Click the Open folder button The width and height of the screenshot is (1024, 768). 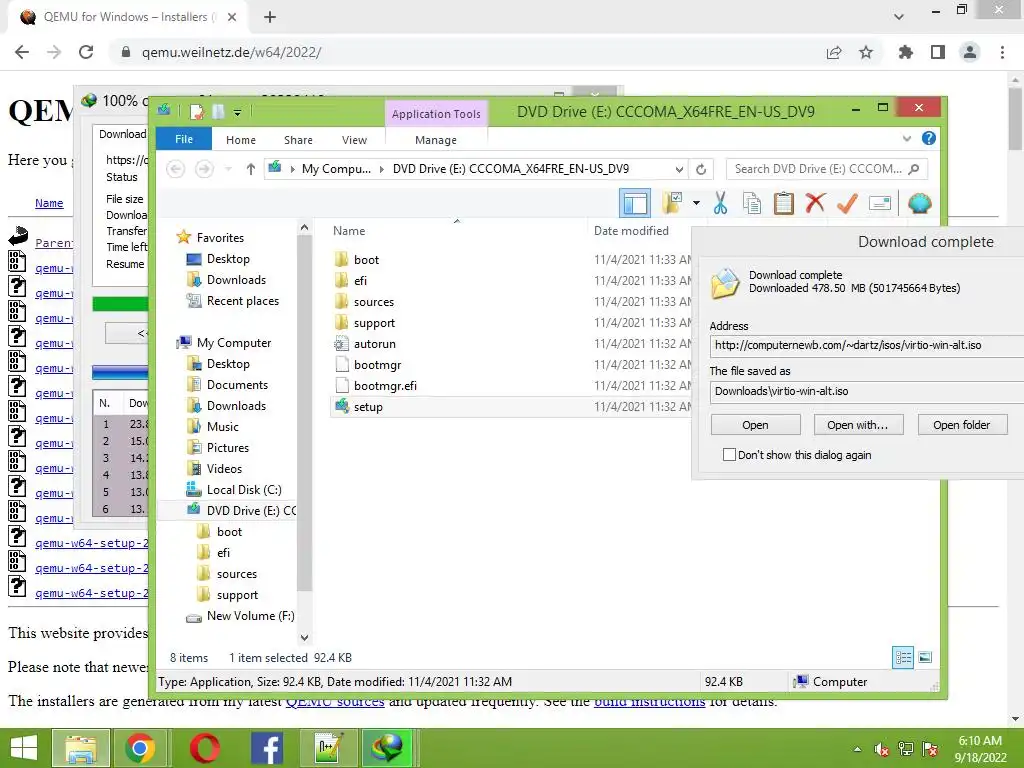click(x=961, y=424)
